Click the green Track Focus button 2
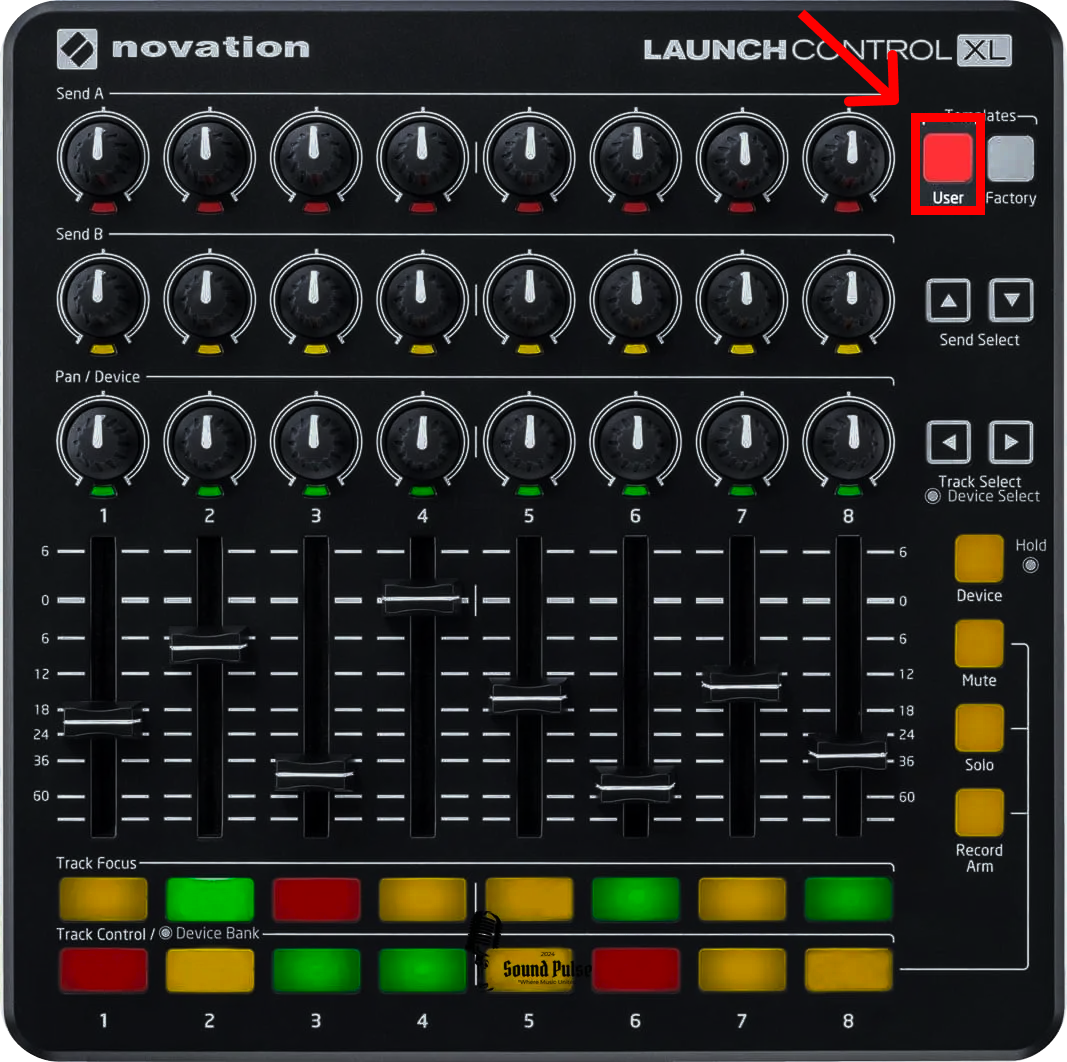Viewport: 1067px width, 1062px height. click(x=210, y=898)
